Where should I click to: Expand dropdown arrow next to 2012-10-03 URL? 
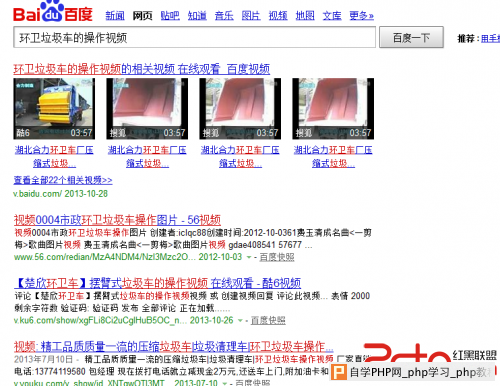248,257
